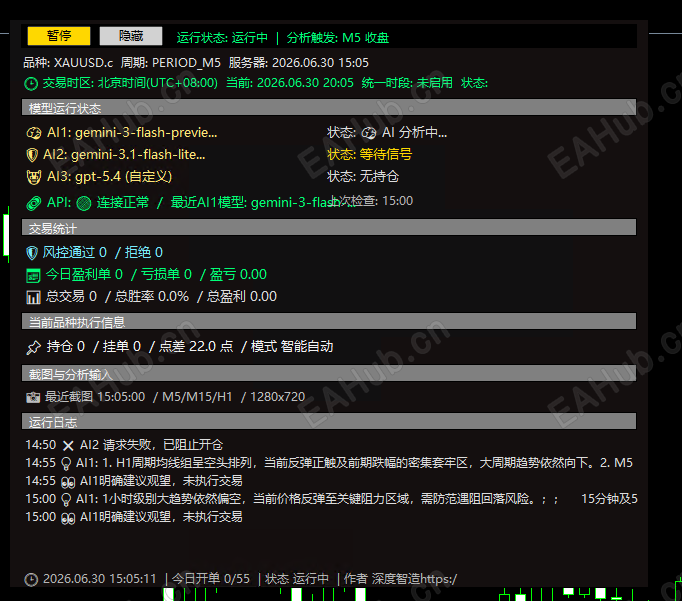The width and height of the screenshot is (682, 601).
Task: Click M5/M15/H1 timeframe text
Action: tap(197, 397)
